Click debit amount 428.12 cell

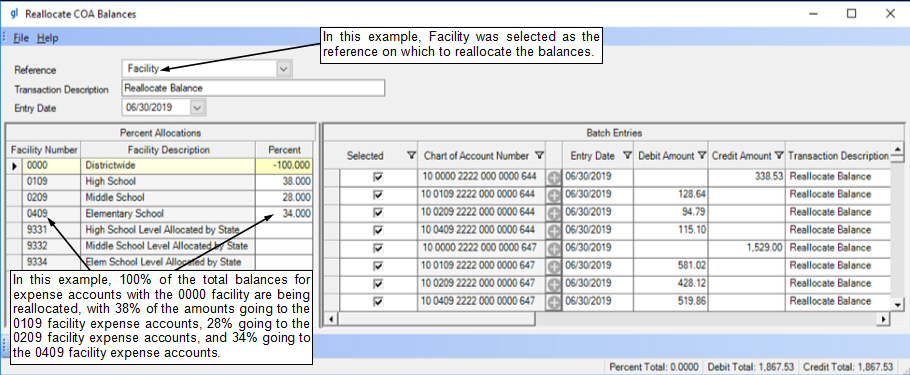coord(671,285)
